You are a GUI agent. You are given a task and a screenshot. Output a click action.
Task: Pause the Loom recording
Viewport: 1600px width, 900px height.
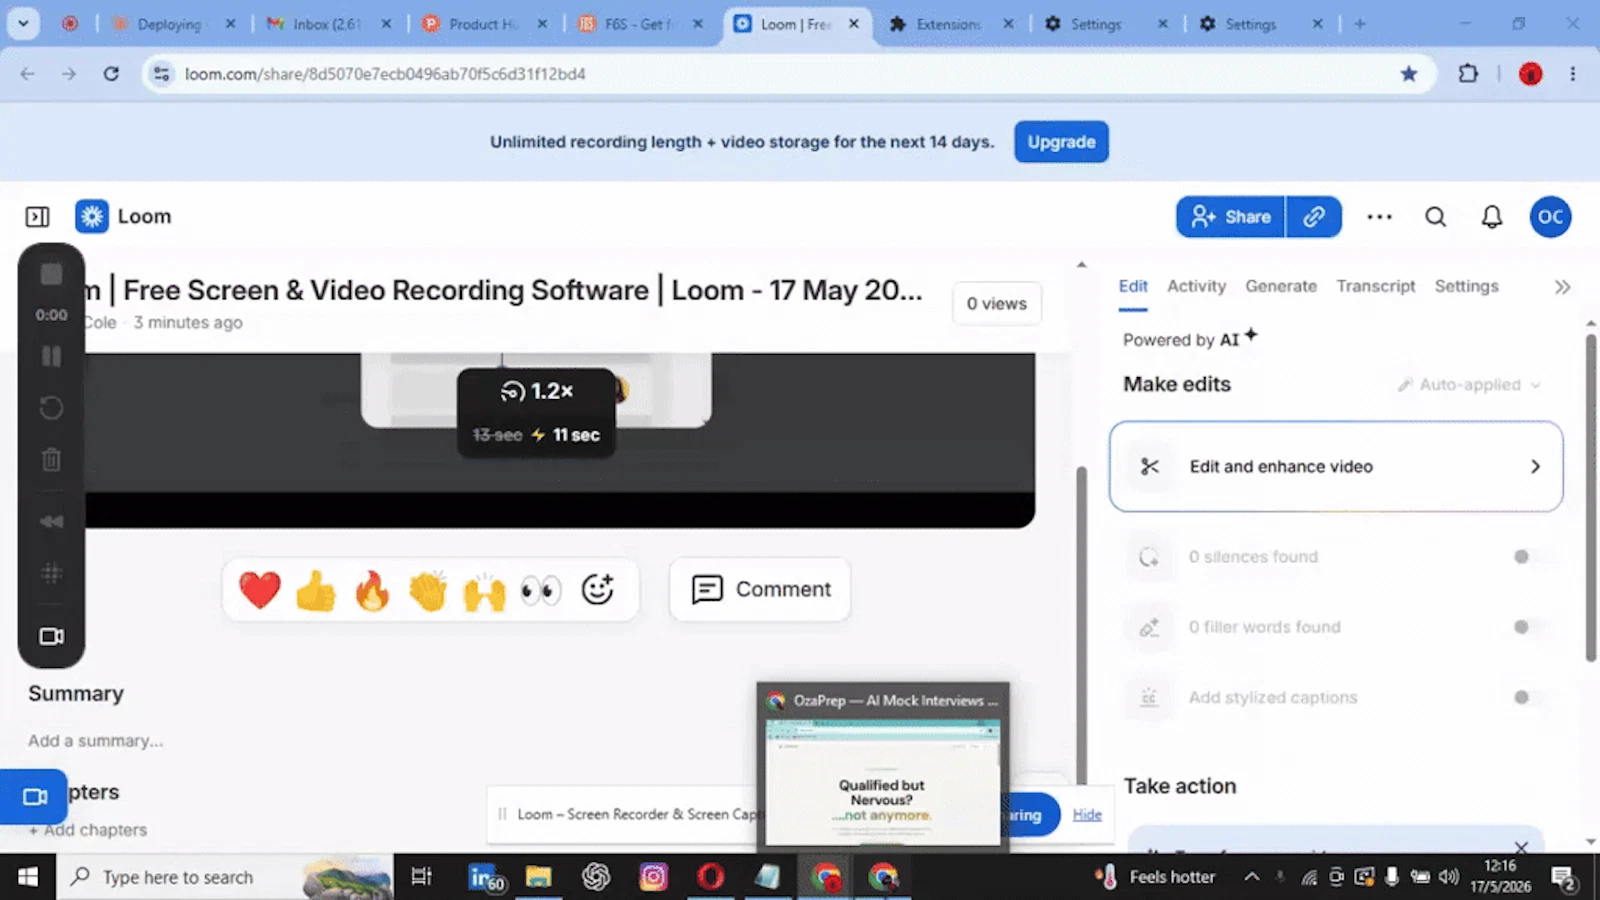click(51, 356)
